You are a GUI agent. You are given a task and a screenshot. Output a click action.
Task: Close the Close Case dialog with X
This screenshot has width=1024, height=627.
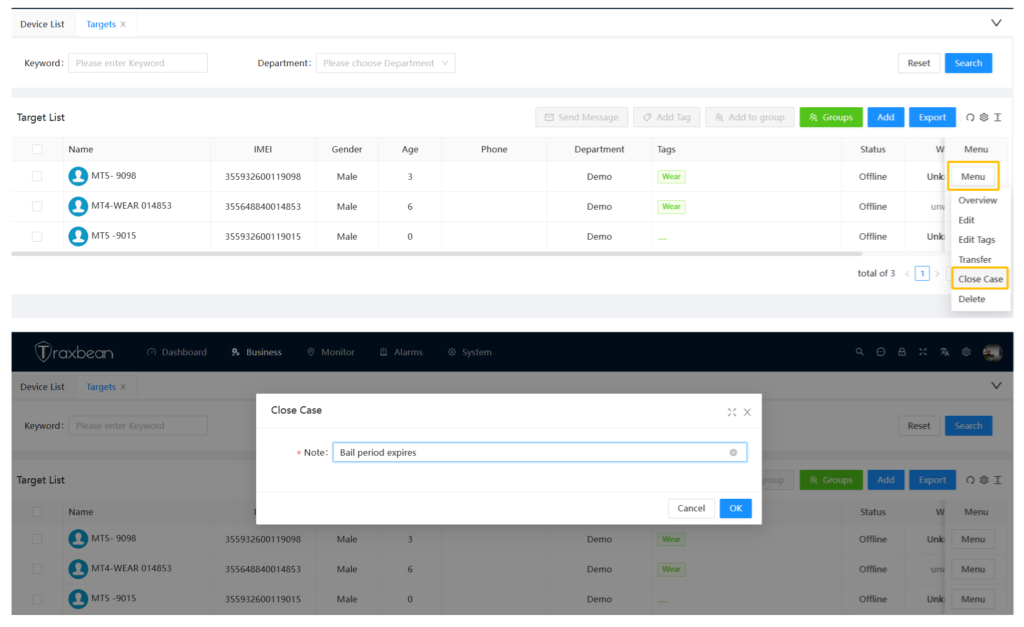(x=747, y=412)
